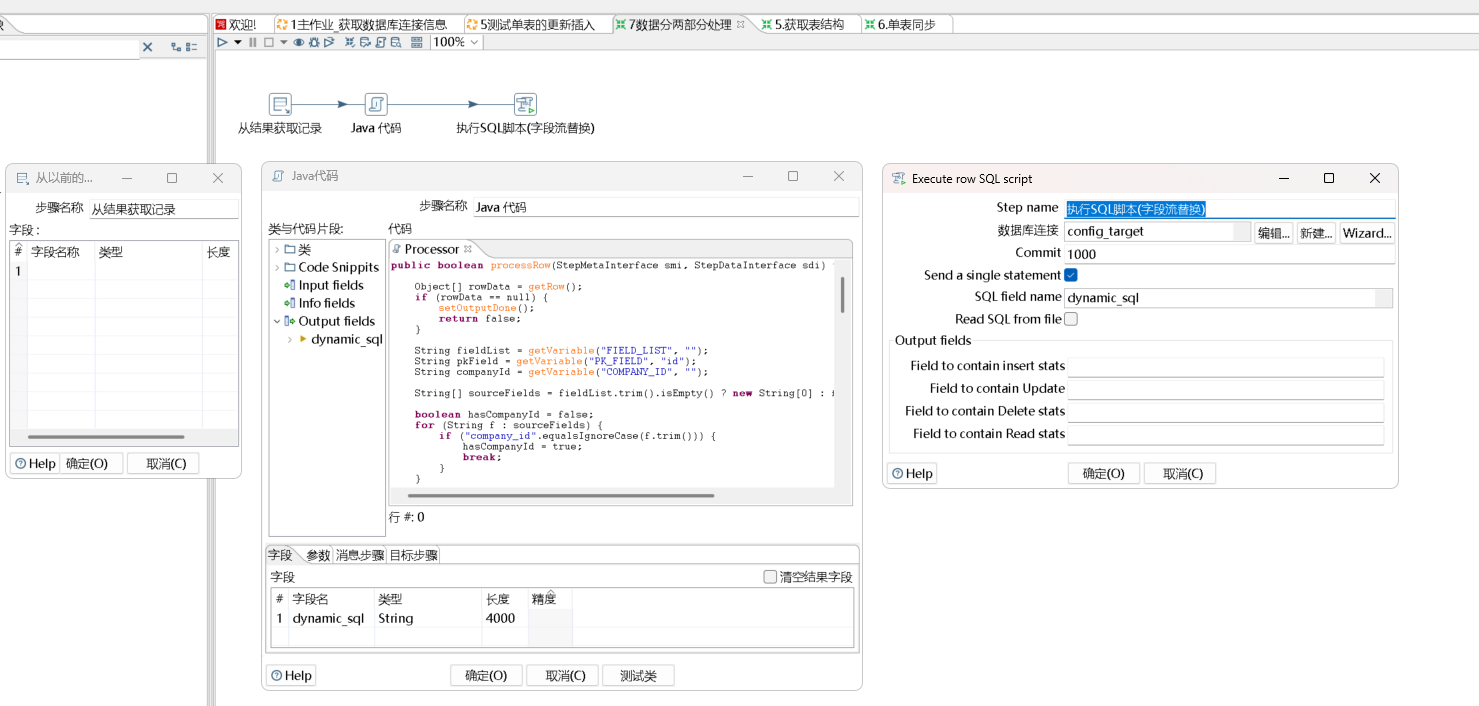The height and width of the screenshot is (706, 1479).
Task: Show the execution results pane
Action: (417, 42)
